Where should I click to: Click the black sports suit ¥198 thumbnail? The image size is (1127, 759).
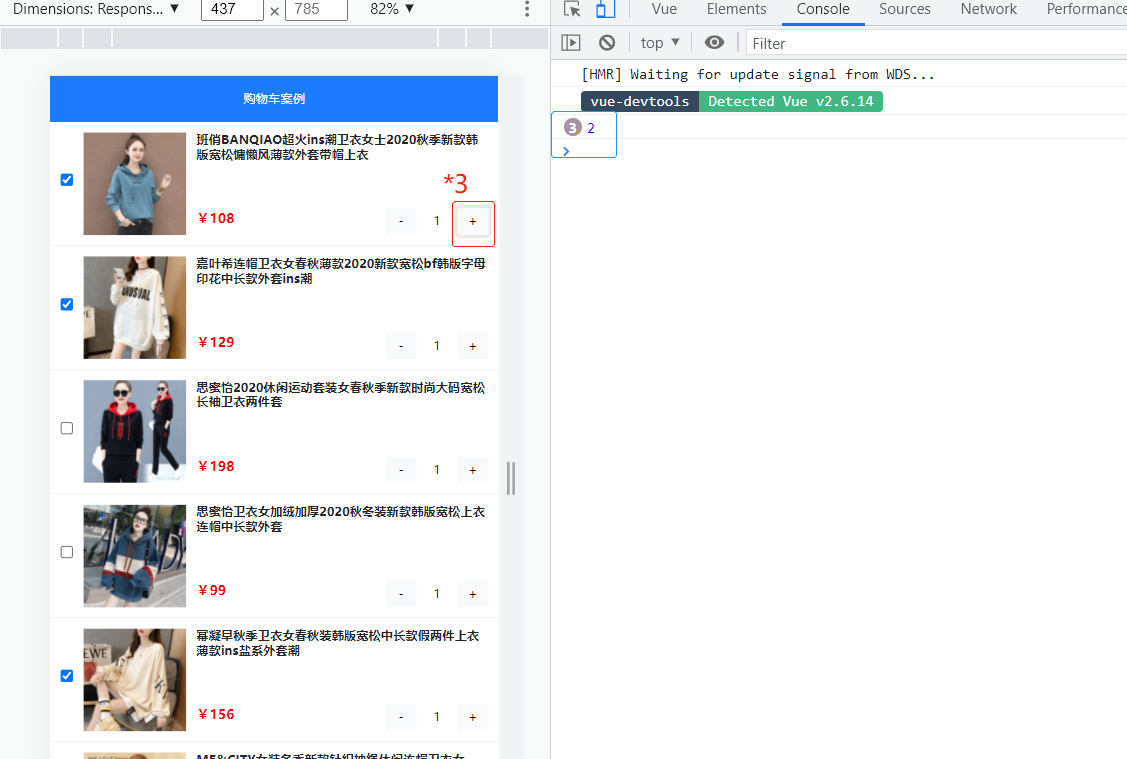(x=134, y=431)
